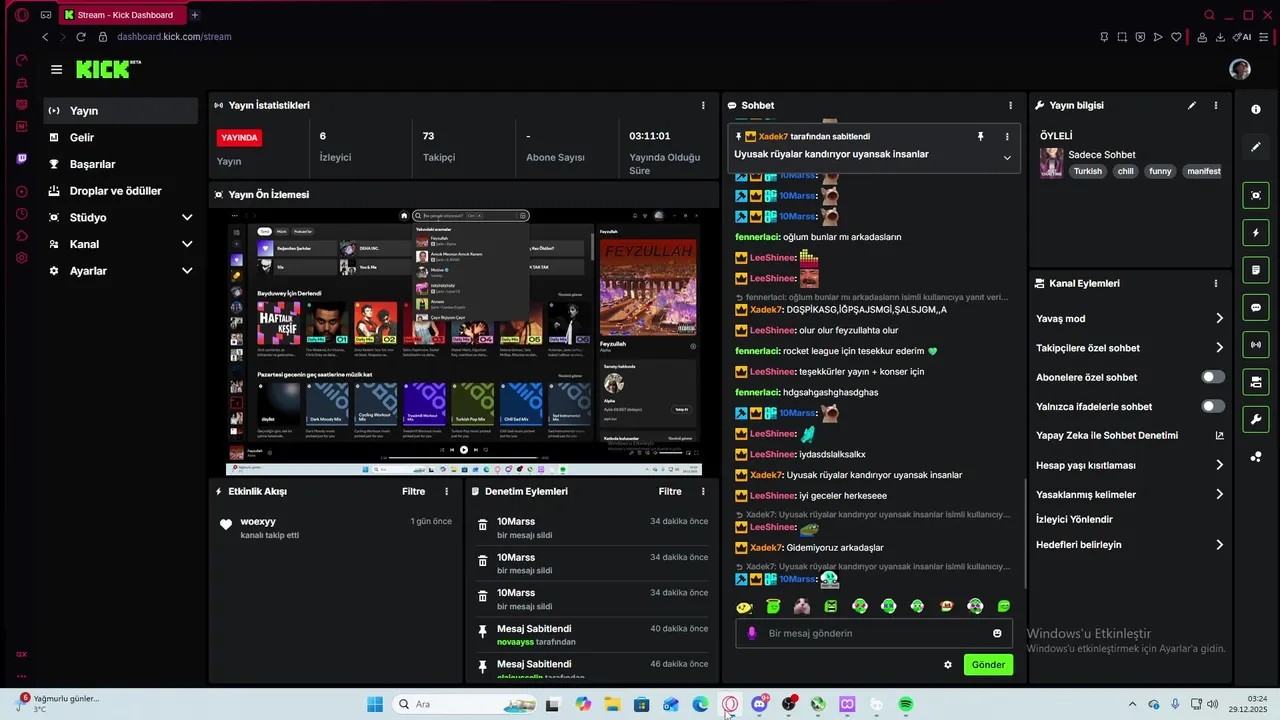Image resolution: width=1280 pixels, height=720 pixels.
Task: Open Takipçilere özel sohbet options arrow
Action: (1219, 348)
